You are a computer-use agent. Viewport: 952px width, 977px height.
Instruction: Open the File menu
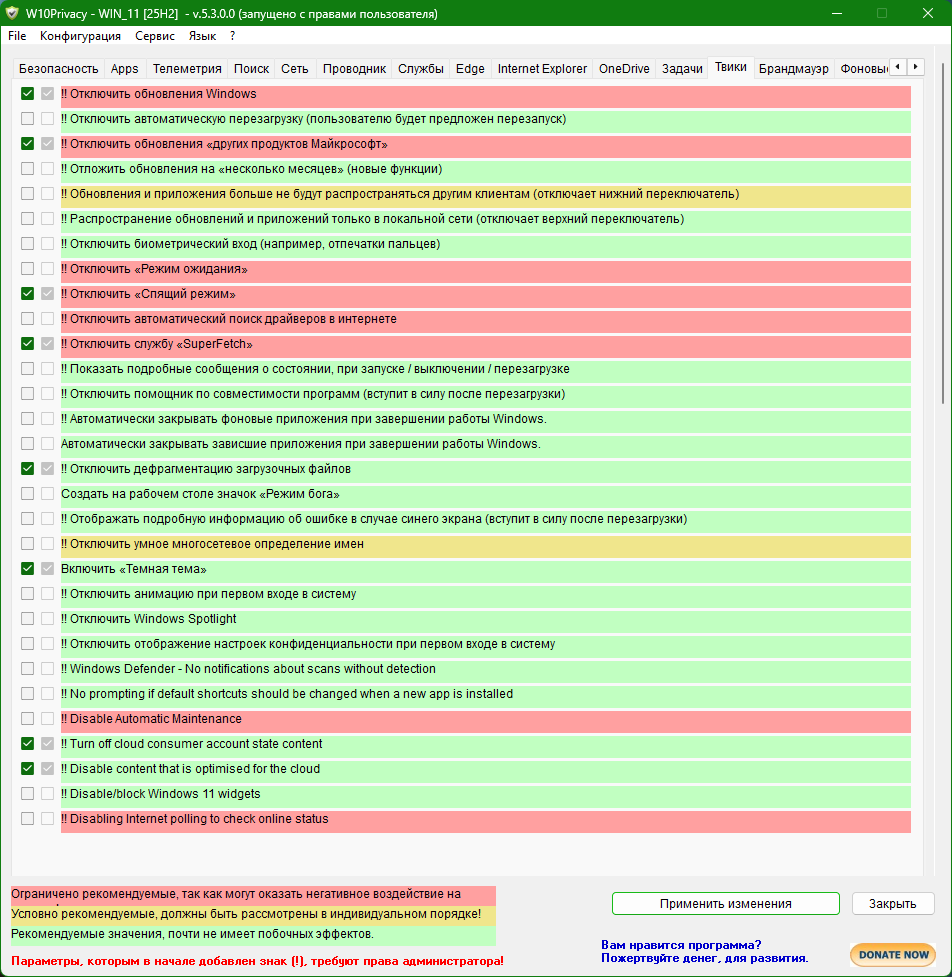(x=17, y=35)
